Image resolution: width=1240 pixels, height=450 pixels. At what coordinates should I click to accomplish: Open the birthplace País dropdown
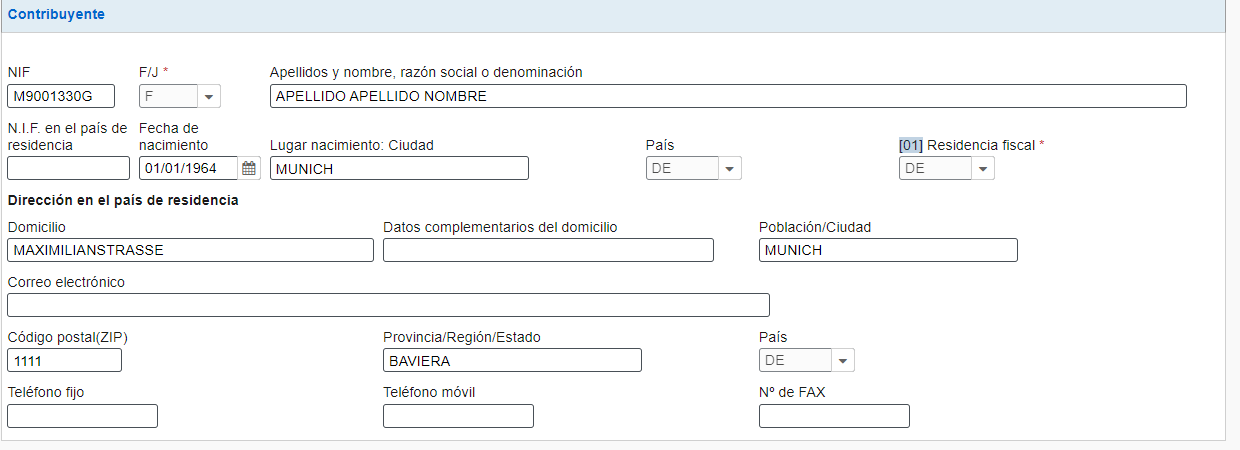tap(730, 169)
